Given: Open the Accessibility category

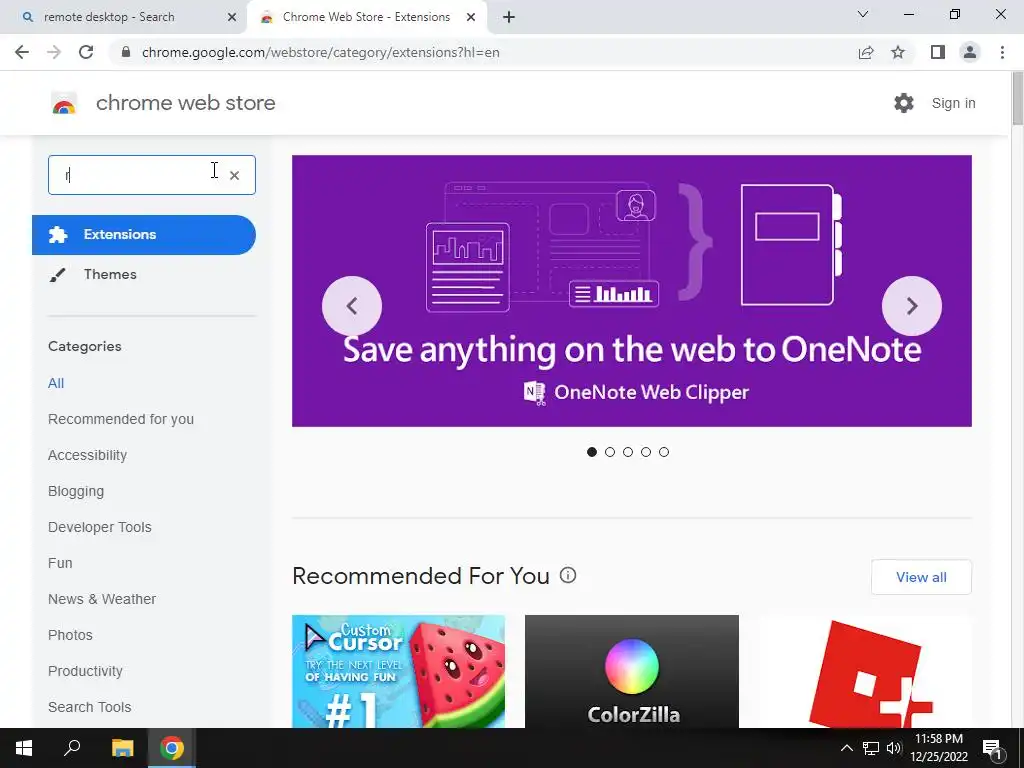Looking at the screenshot, I should (x=88, y=455).
